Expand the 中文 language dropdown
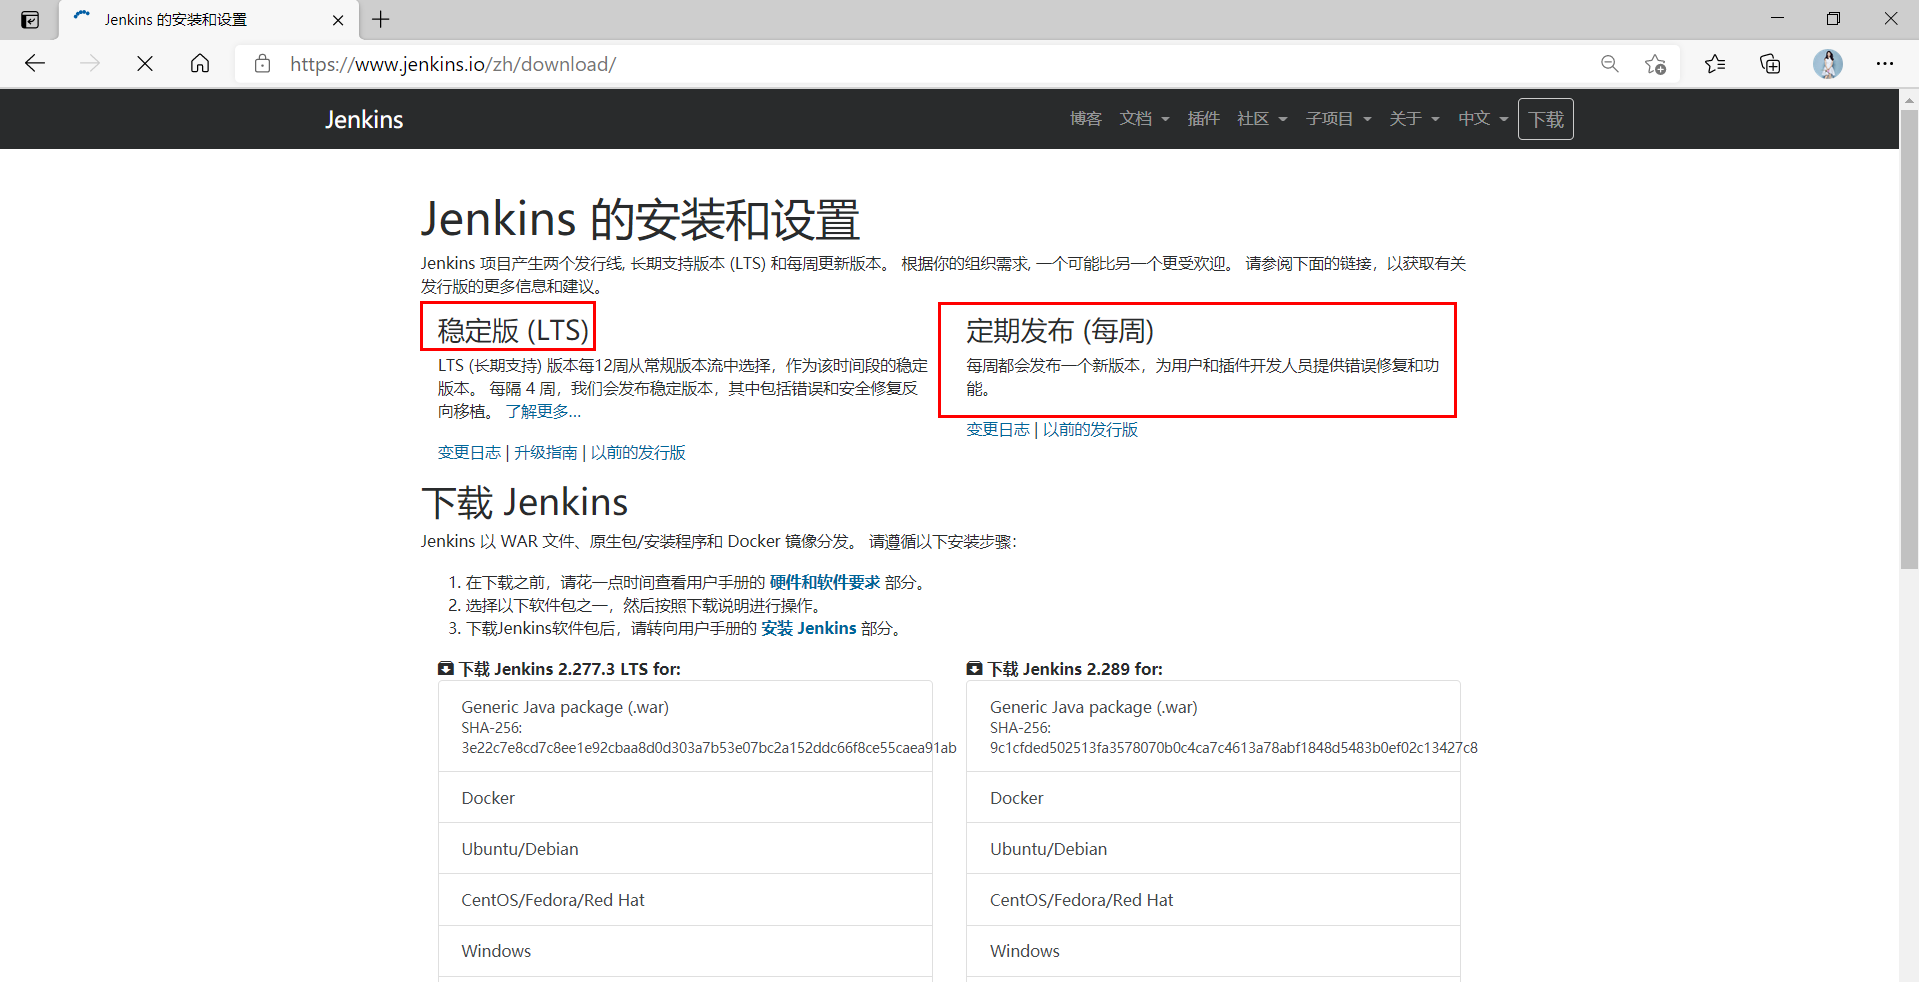Image resolution: width=1919 pixels, height=982 pixels. (x=1482, y=118)
